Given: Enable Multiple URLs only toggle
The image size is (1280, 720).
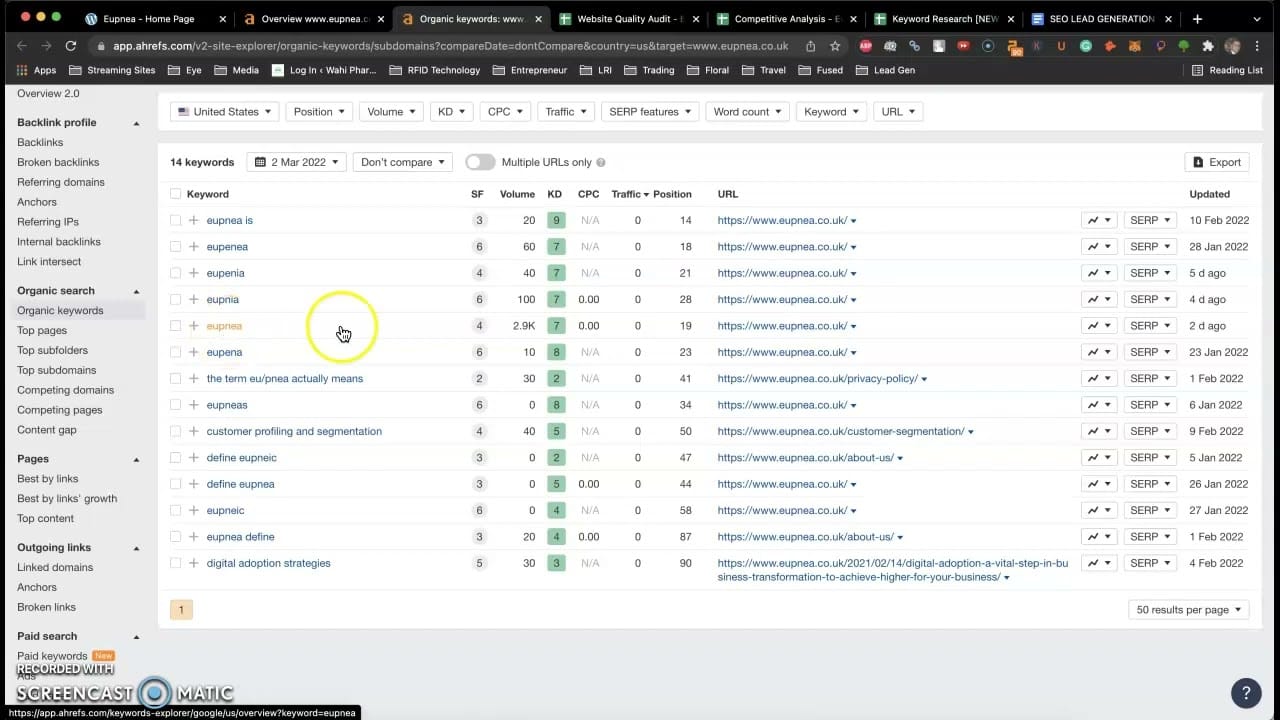Looking at the screenshot, I should (479, 161).
